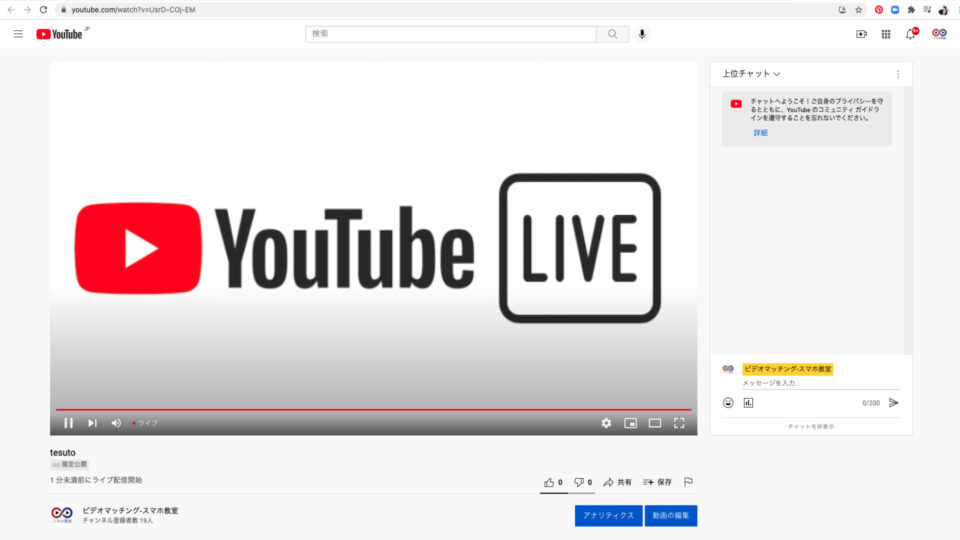Toggle theater mode
Image resolution: width=960 pixels, height=540 pixels.
[x=654, y=423]
